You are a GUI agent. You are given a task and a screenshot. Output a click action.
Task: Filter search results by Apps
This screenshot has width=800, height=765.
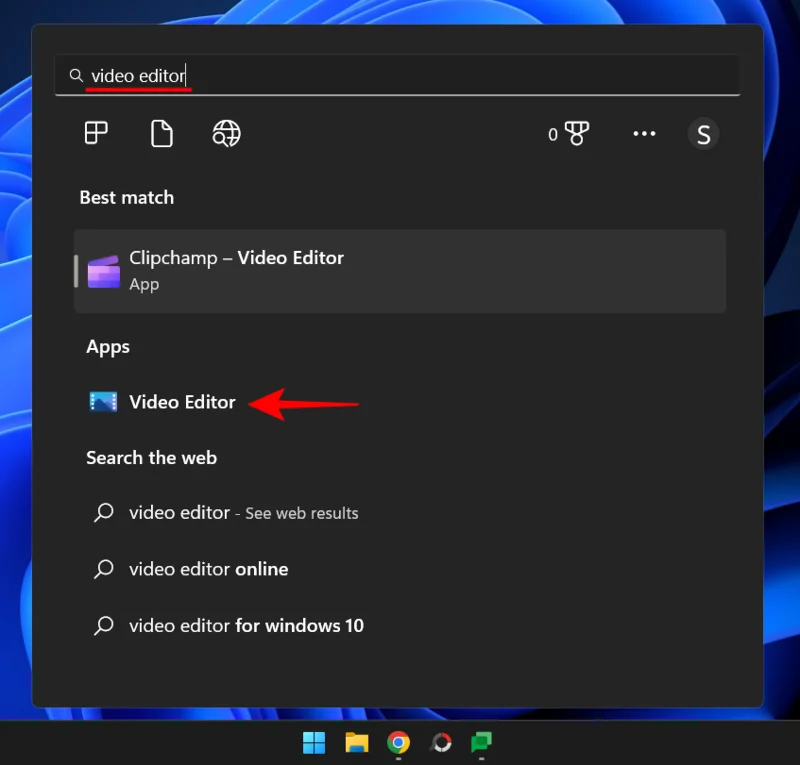coord(94,133)
